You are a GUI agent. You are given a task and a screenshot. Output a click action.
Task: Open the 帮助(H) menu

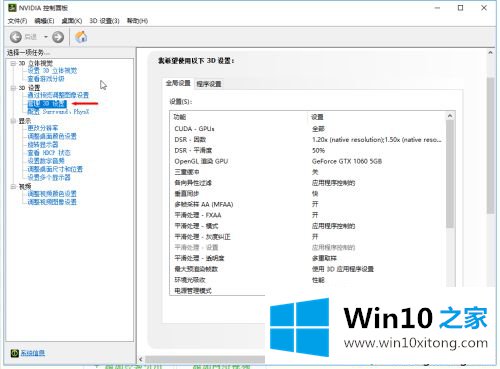tap(137, 21)
